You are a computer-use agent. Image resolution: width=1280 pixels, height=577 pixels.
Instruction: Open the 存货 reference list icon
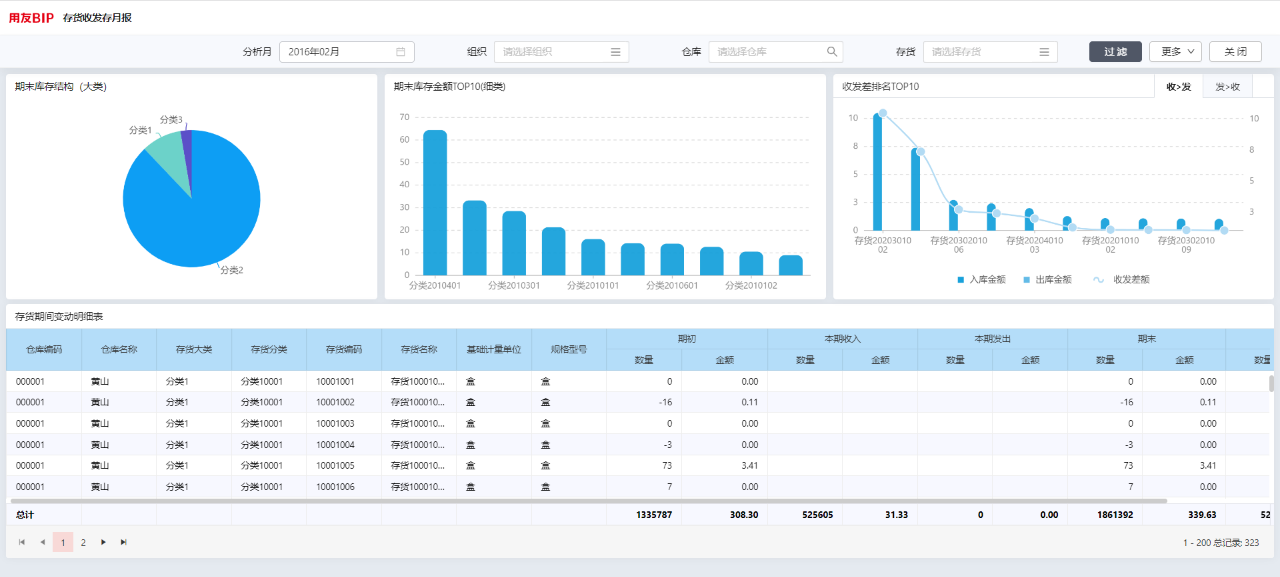[1044, 52]
